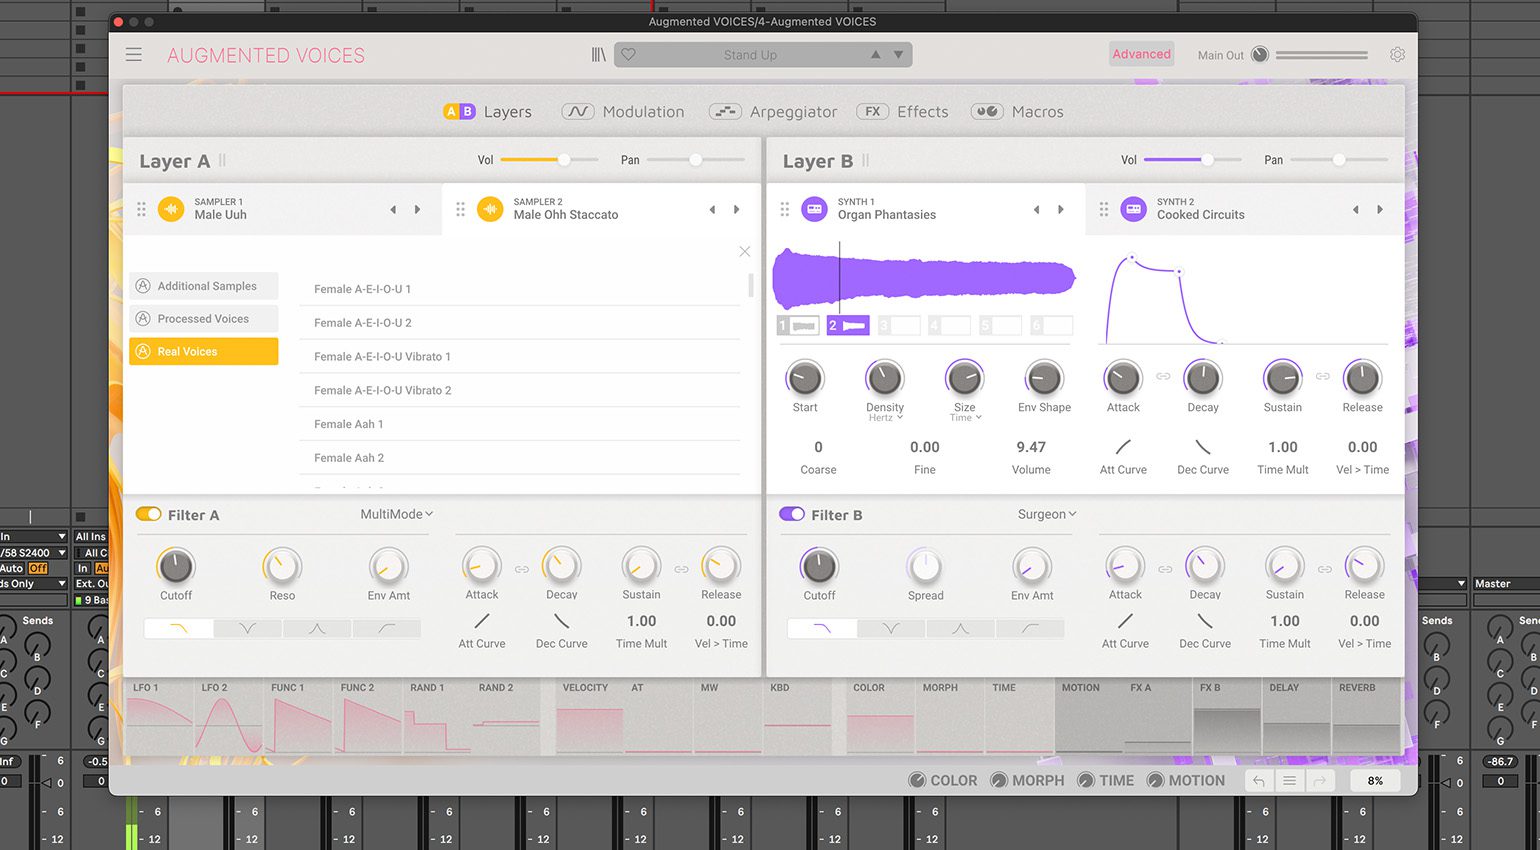
Task: Adjust the Layer B Pan slider
Action: [1339, 160]
